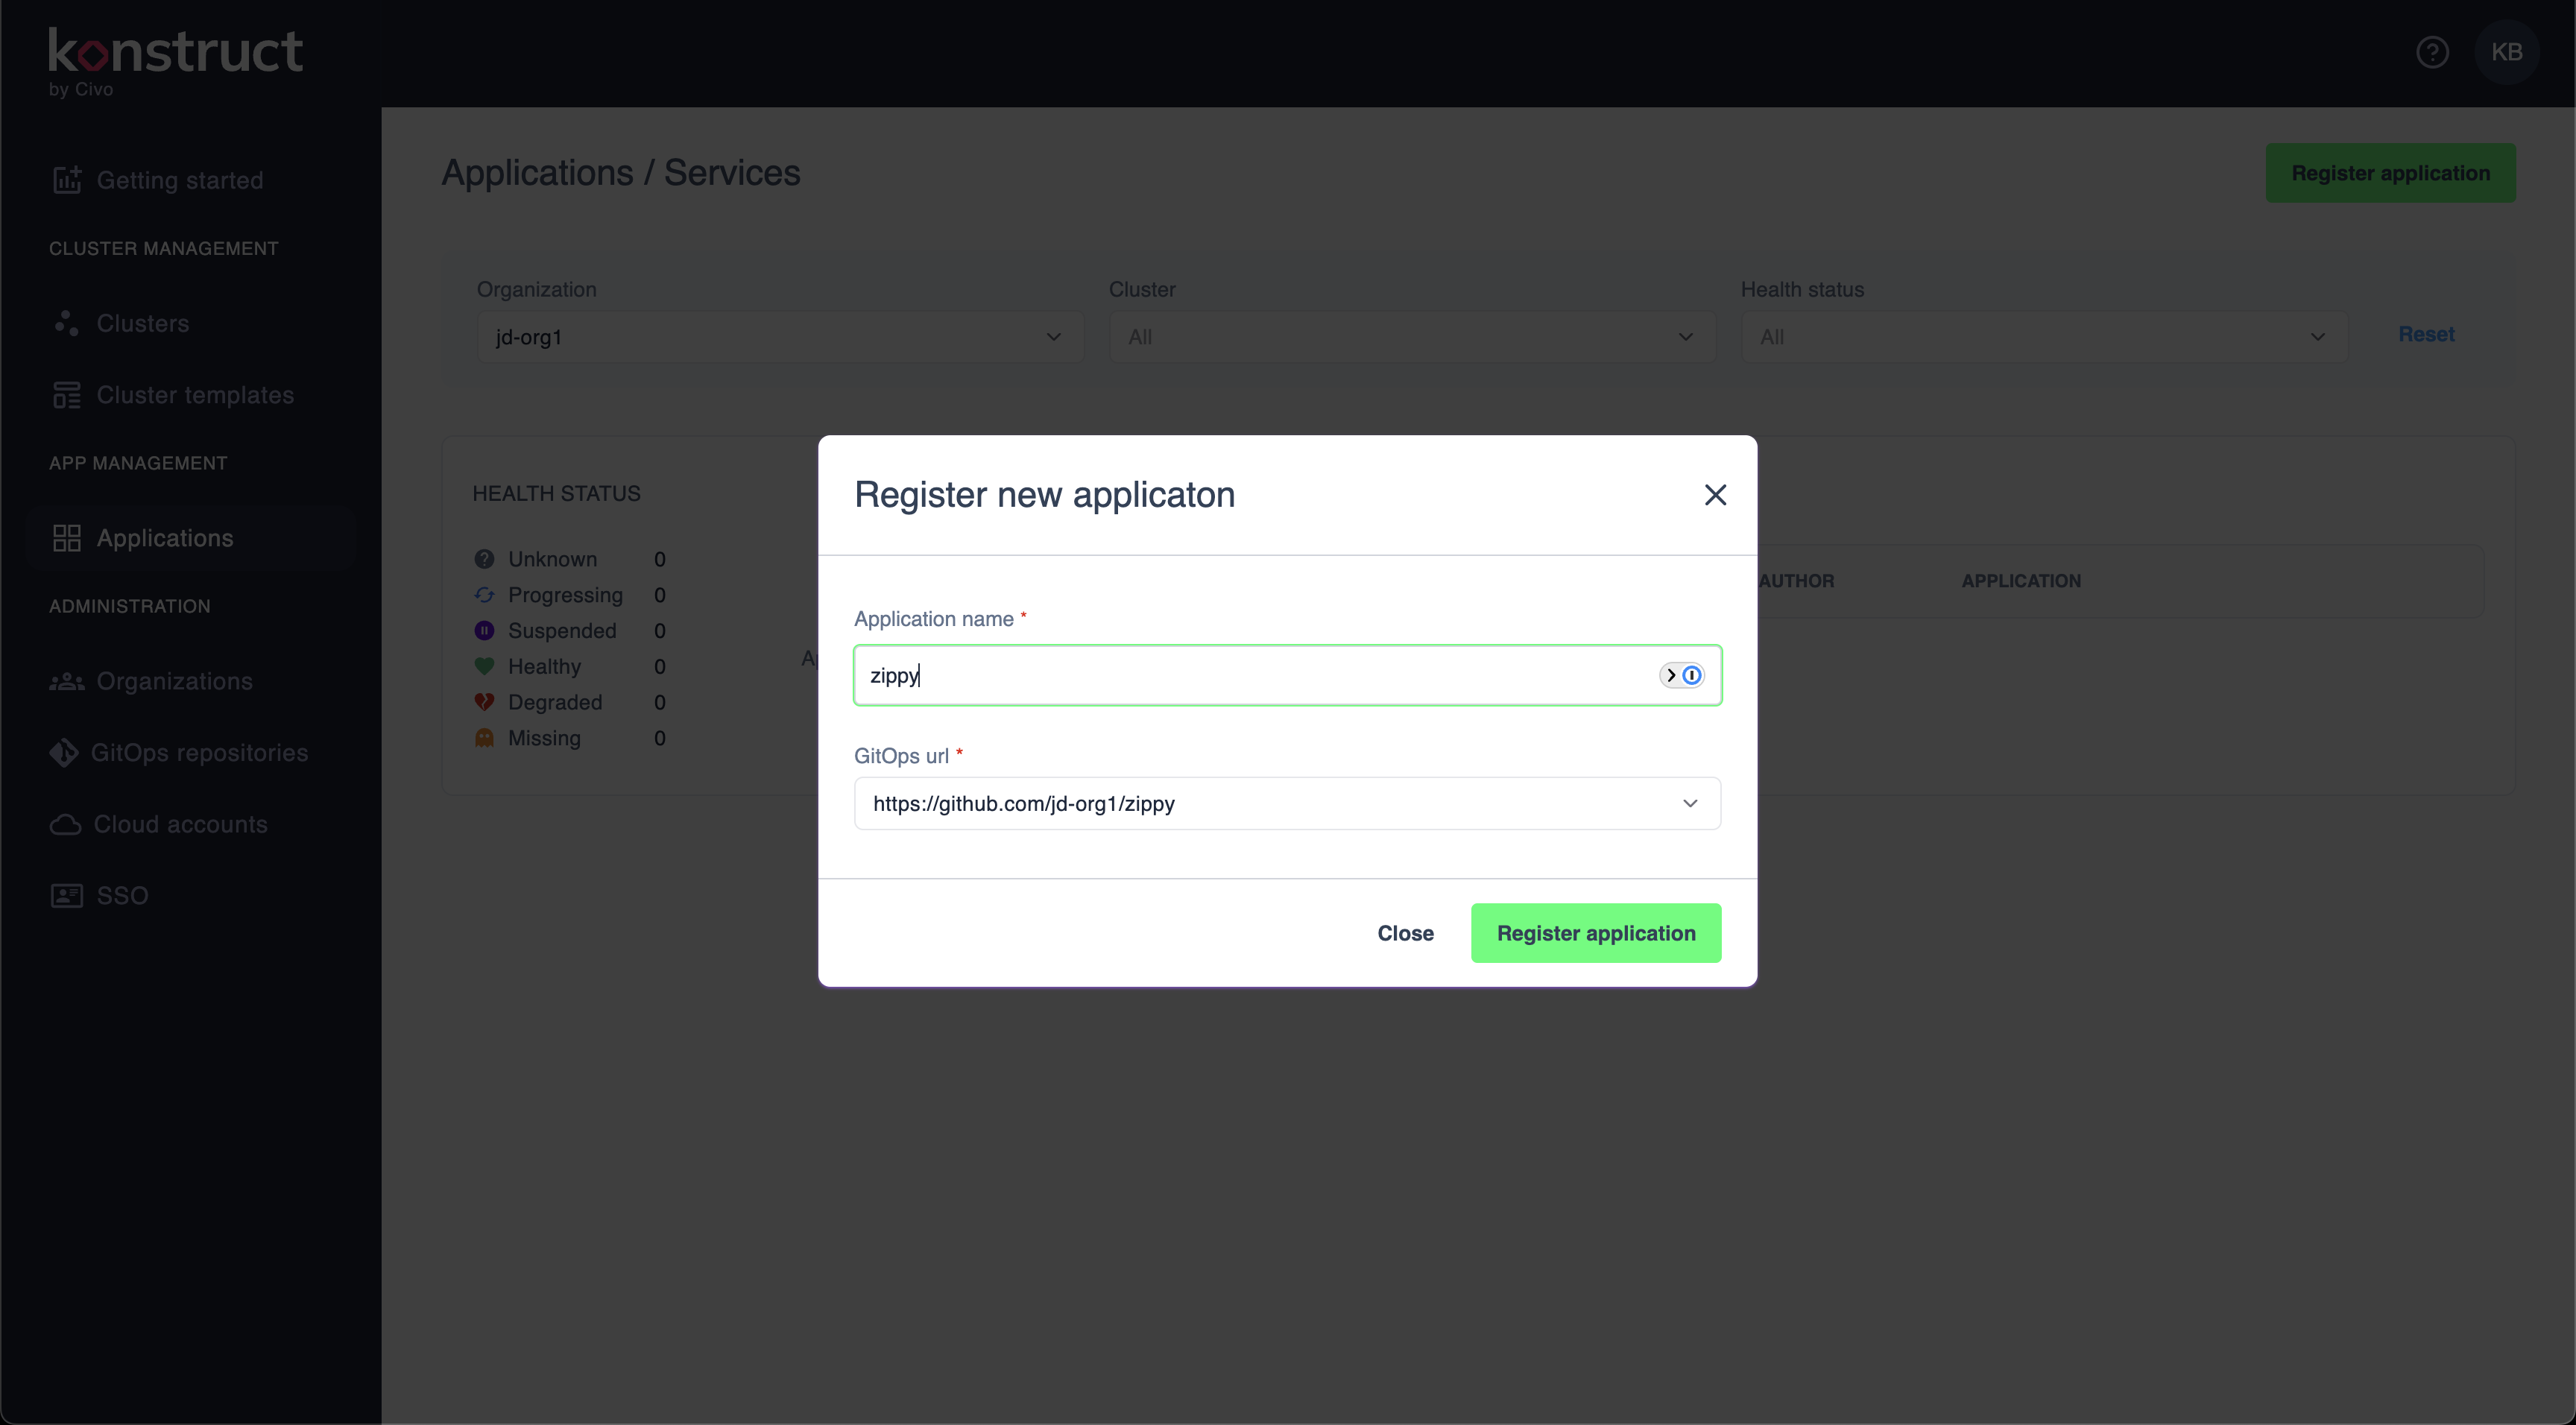Click the Clusters sidebar icon

(x=67, y=323)
